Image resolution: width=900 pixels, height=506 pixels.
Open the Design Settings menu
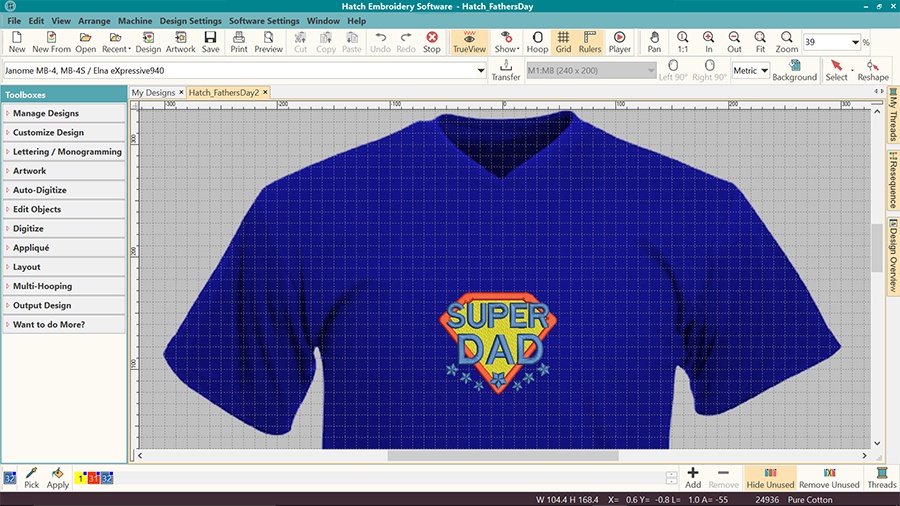pos(190,21)
